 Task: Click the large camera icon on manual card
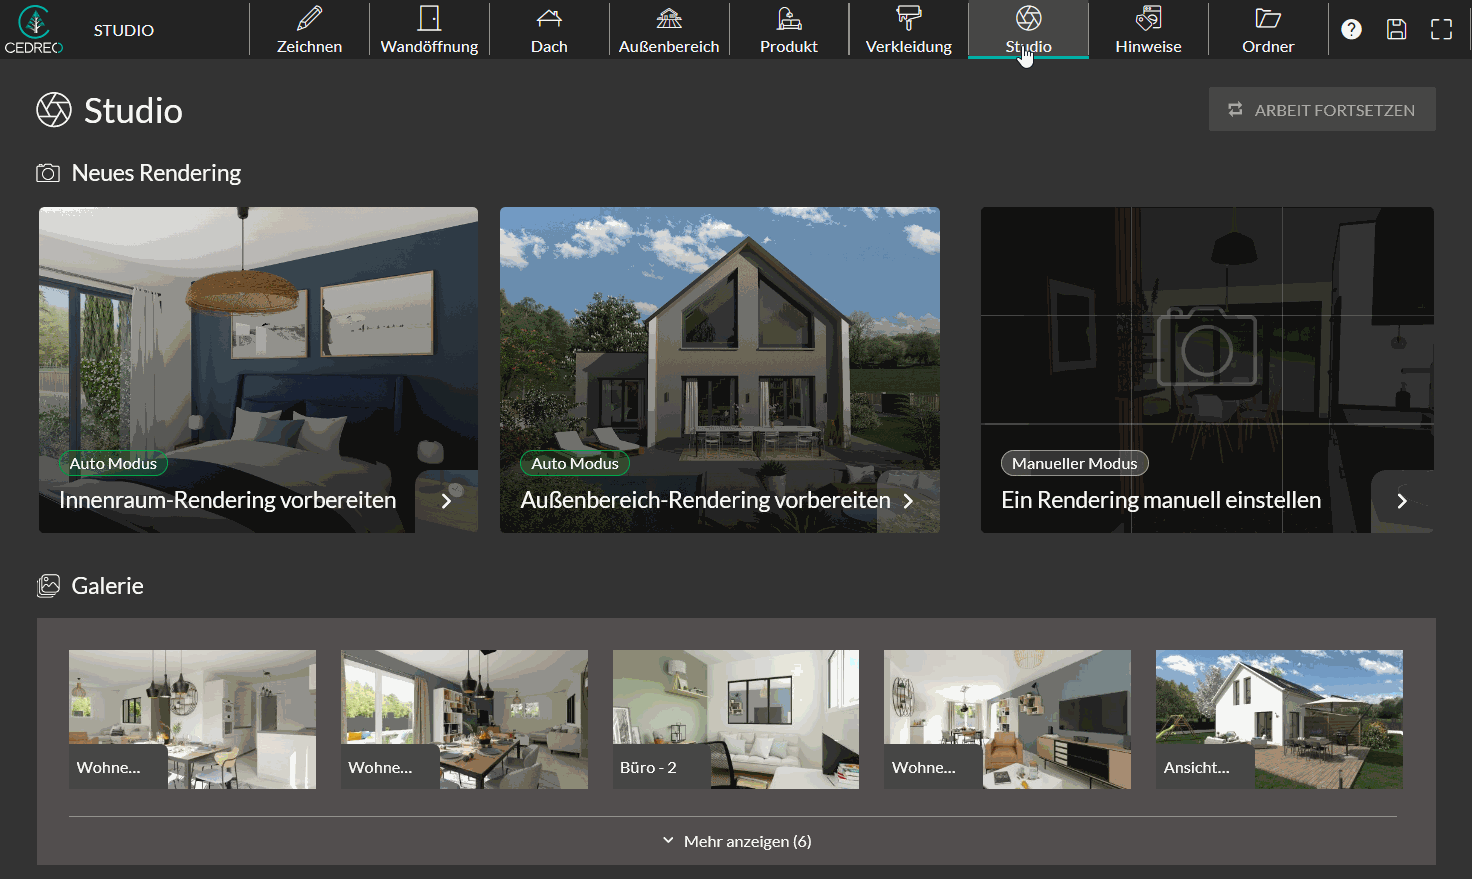1206,347
